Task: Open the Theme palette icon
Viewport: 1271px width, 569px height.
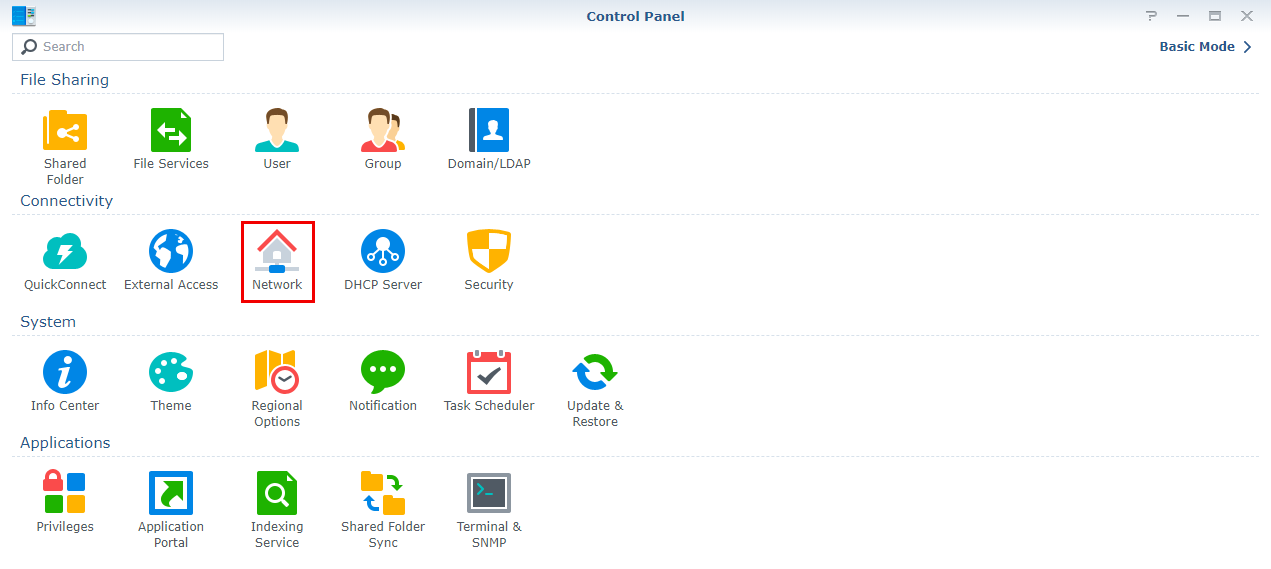Action: point(171,373)
